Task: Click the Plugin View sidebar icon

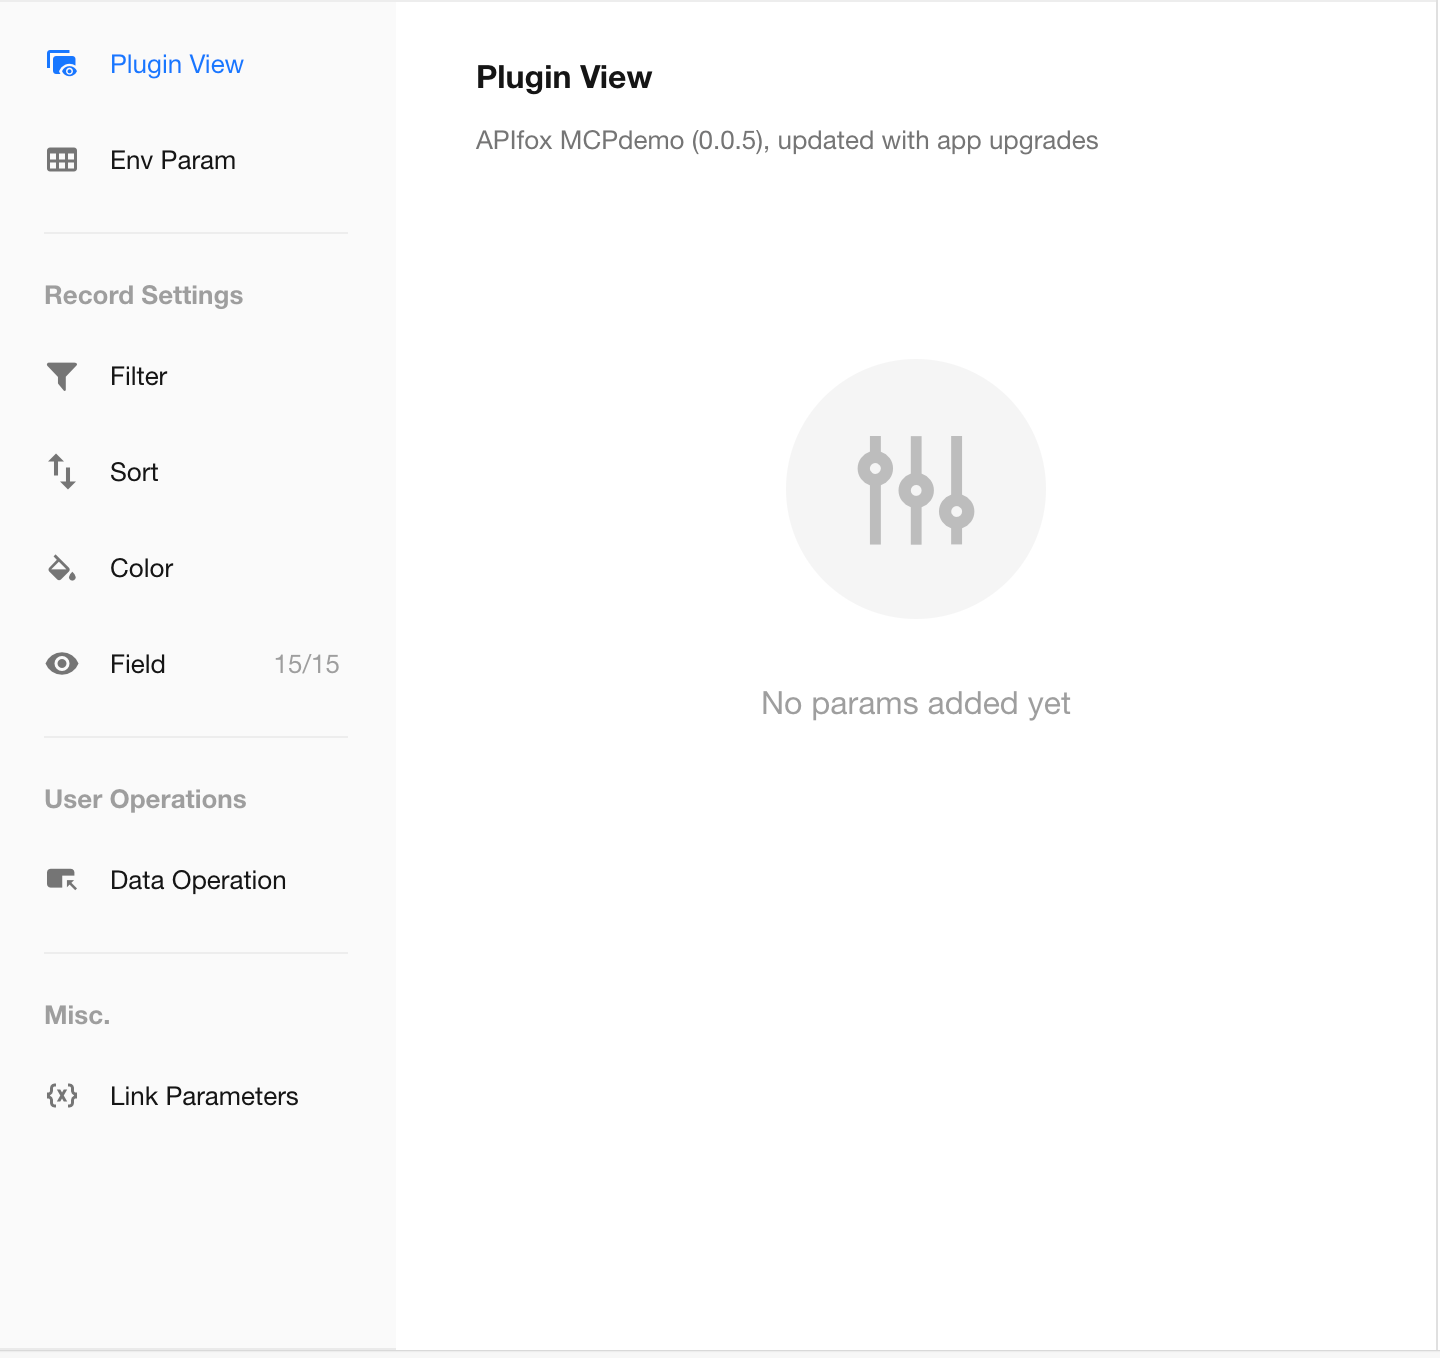Action: (62, 64)
